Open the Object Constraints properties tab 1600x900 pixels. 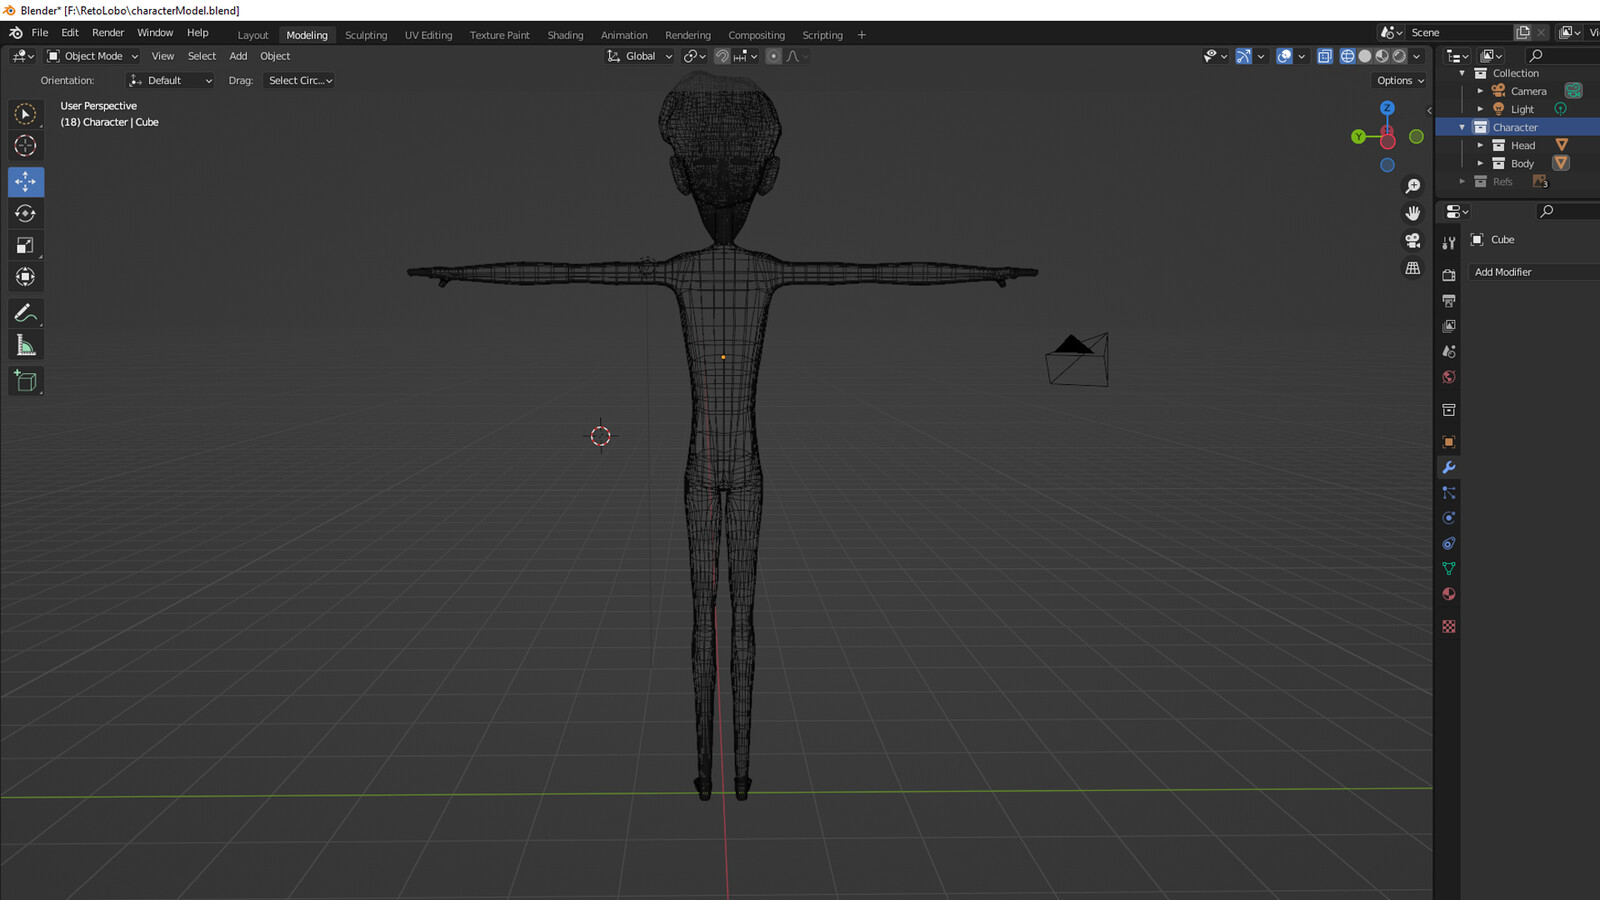[1449, 543]
